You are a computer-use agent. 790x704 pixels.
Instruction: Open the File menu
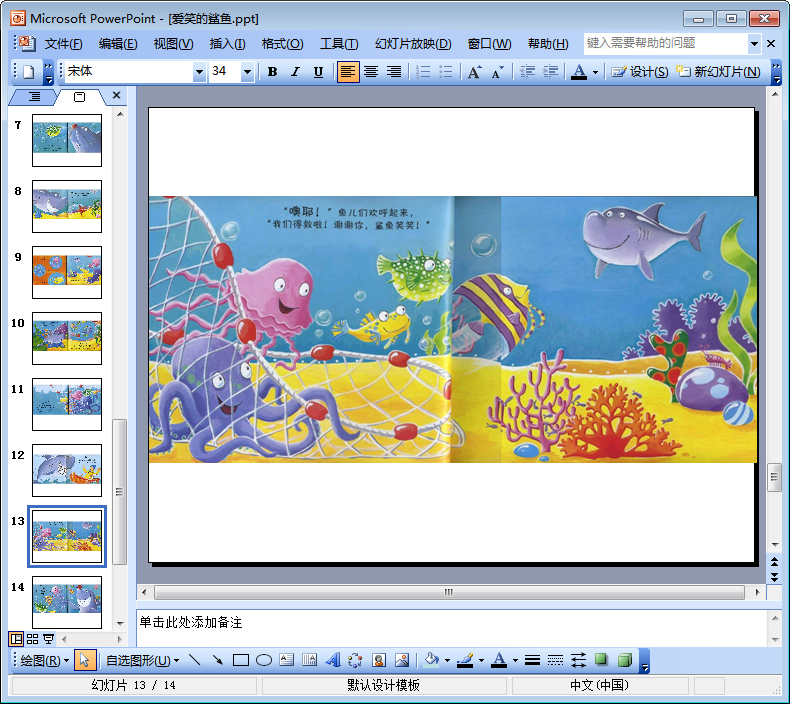coord(63,44)
